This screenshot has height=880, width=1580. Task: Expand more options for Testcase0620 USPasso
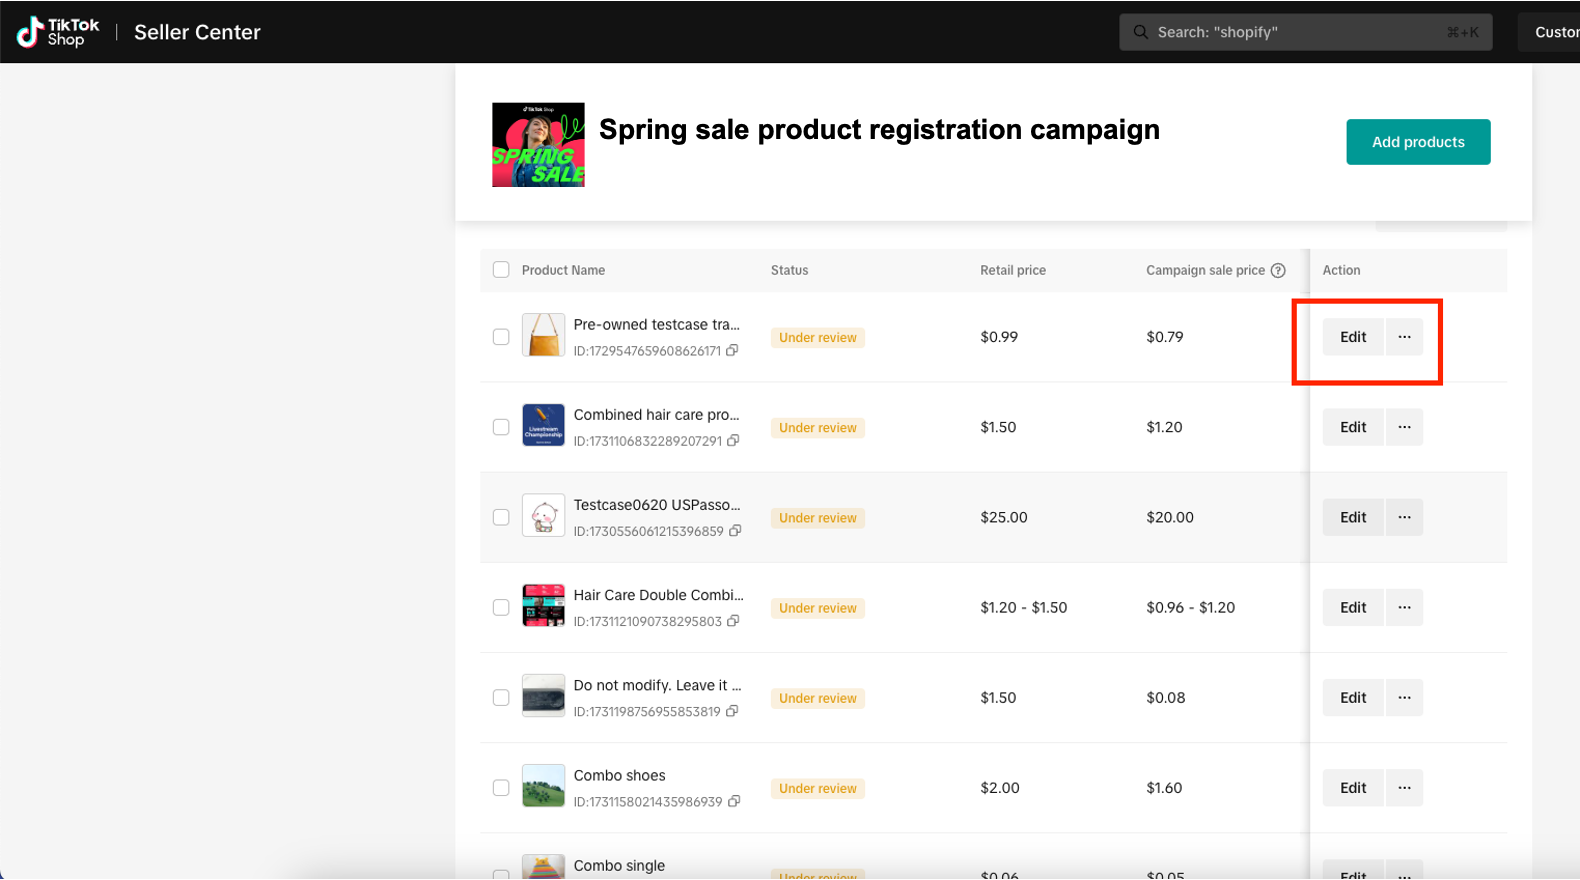point(1404,517)
